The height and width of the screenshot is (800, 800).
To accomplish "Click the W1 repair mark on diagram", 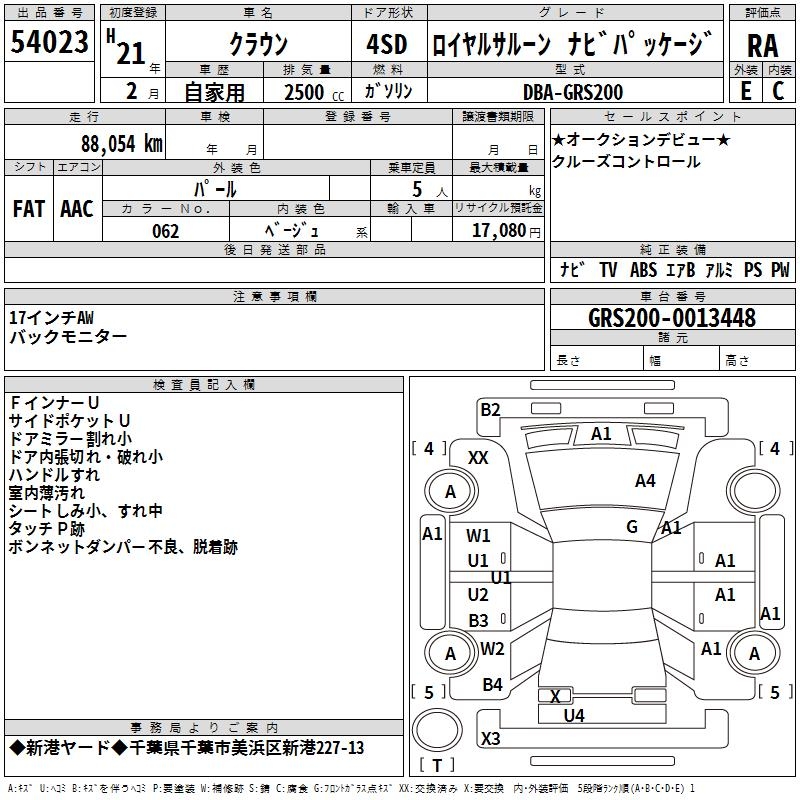I will coord(479,536).
